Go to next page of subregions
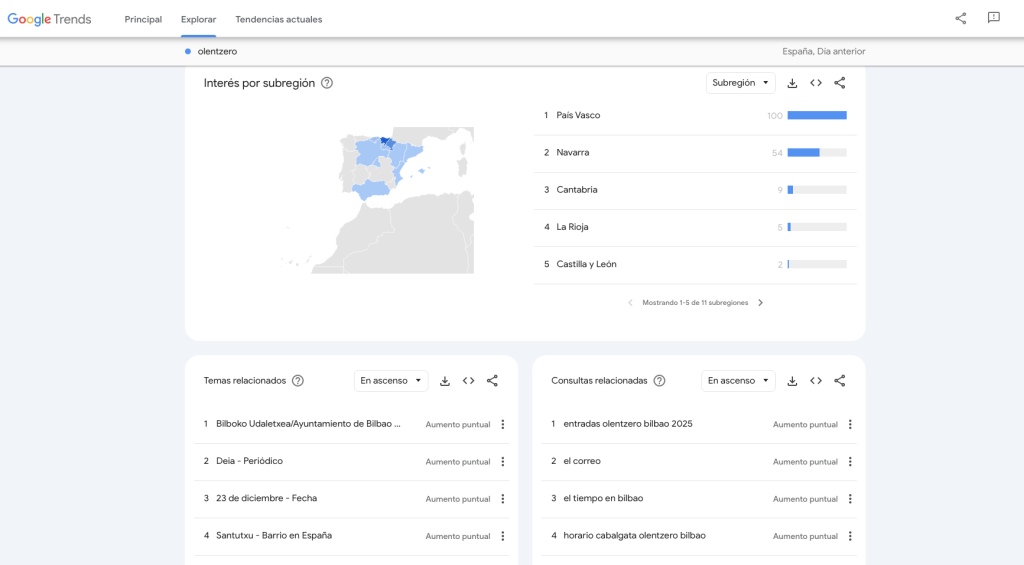 [x=760, y=302]
